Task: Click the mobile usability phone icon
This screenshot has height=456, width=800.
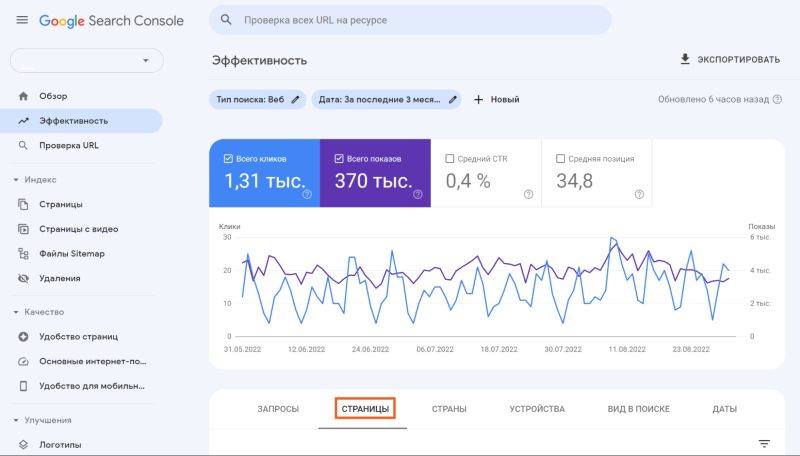Action: point(23,386)
